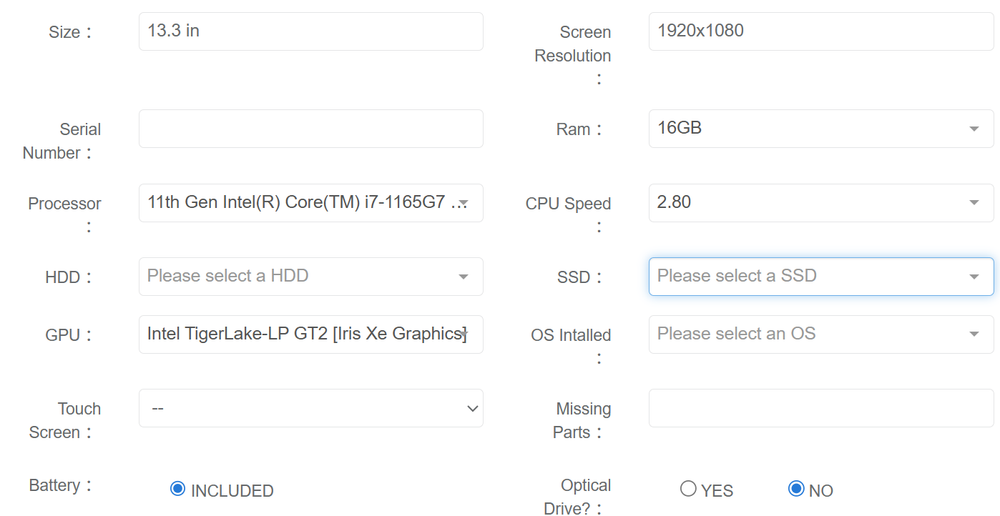Click the Touch Screen chevron icon
Screen dimensions: 1000x516
click(473, 408)
